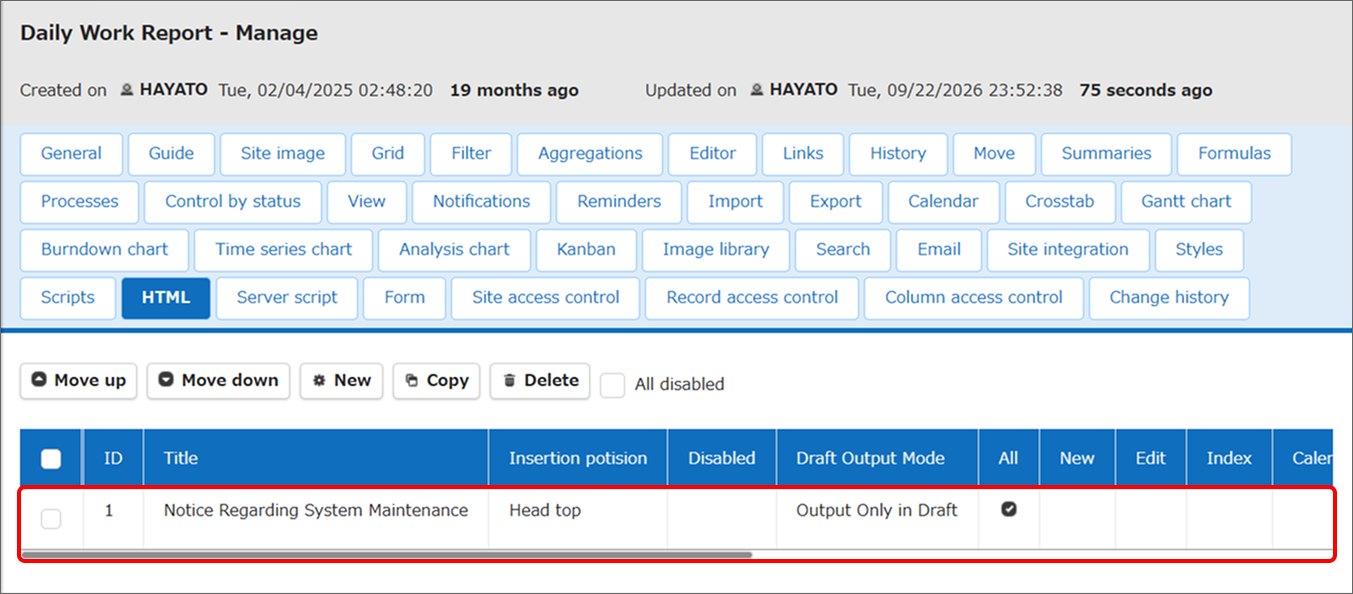Open the Grid tab

click(x=388, y=154)
